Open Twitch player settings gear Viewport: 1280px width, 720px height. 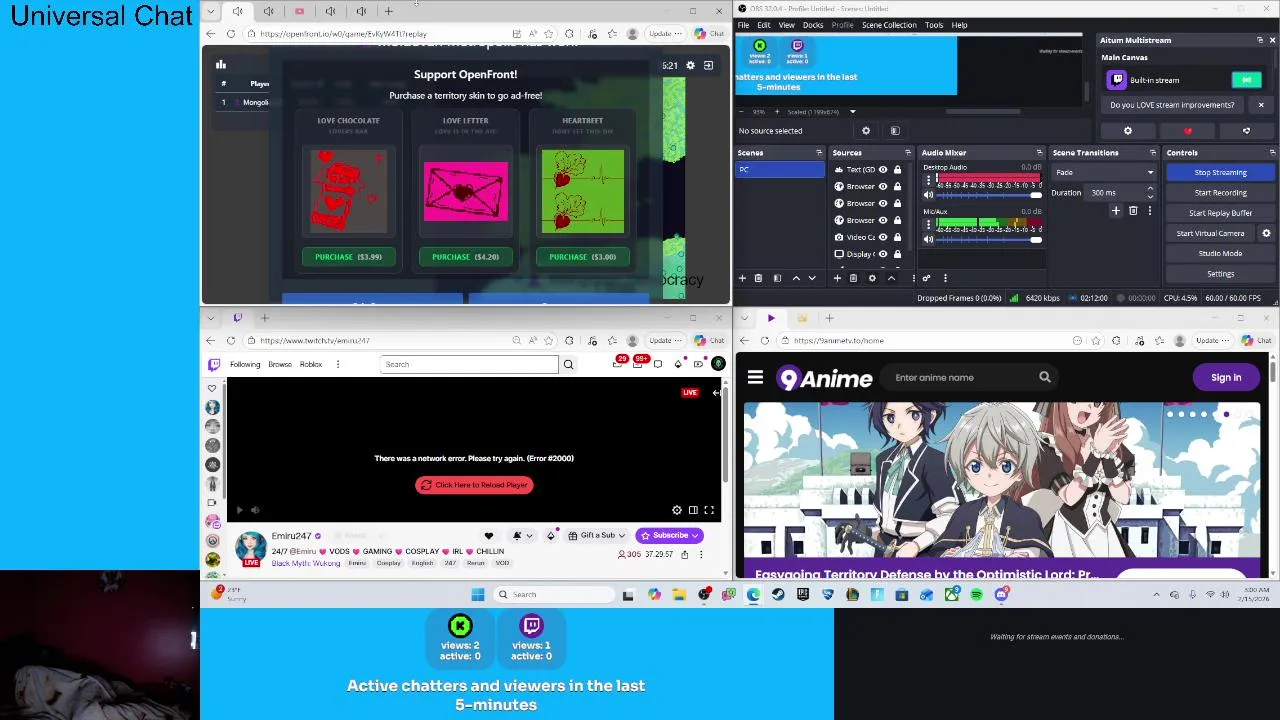tap(677, 510)
